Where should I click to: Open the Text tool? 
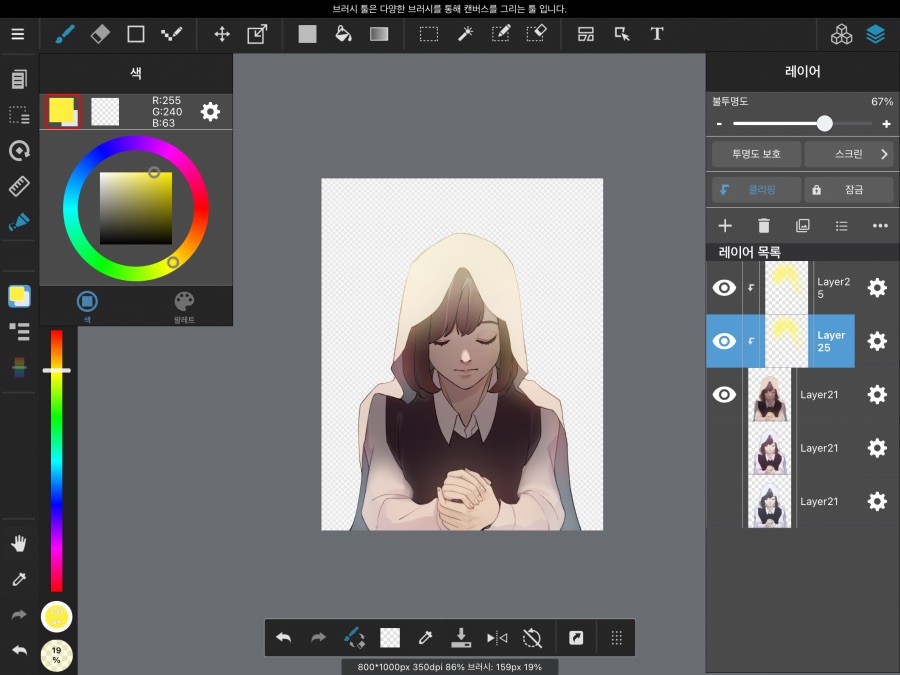pyautogui.click(x=657, y=33)
